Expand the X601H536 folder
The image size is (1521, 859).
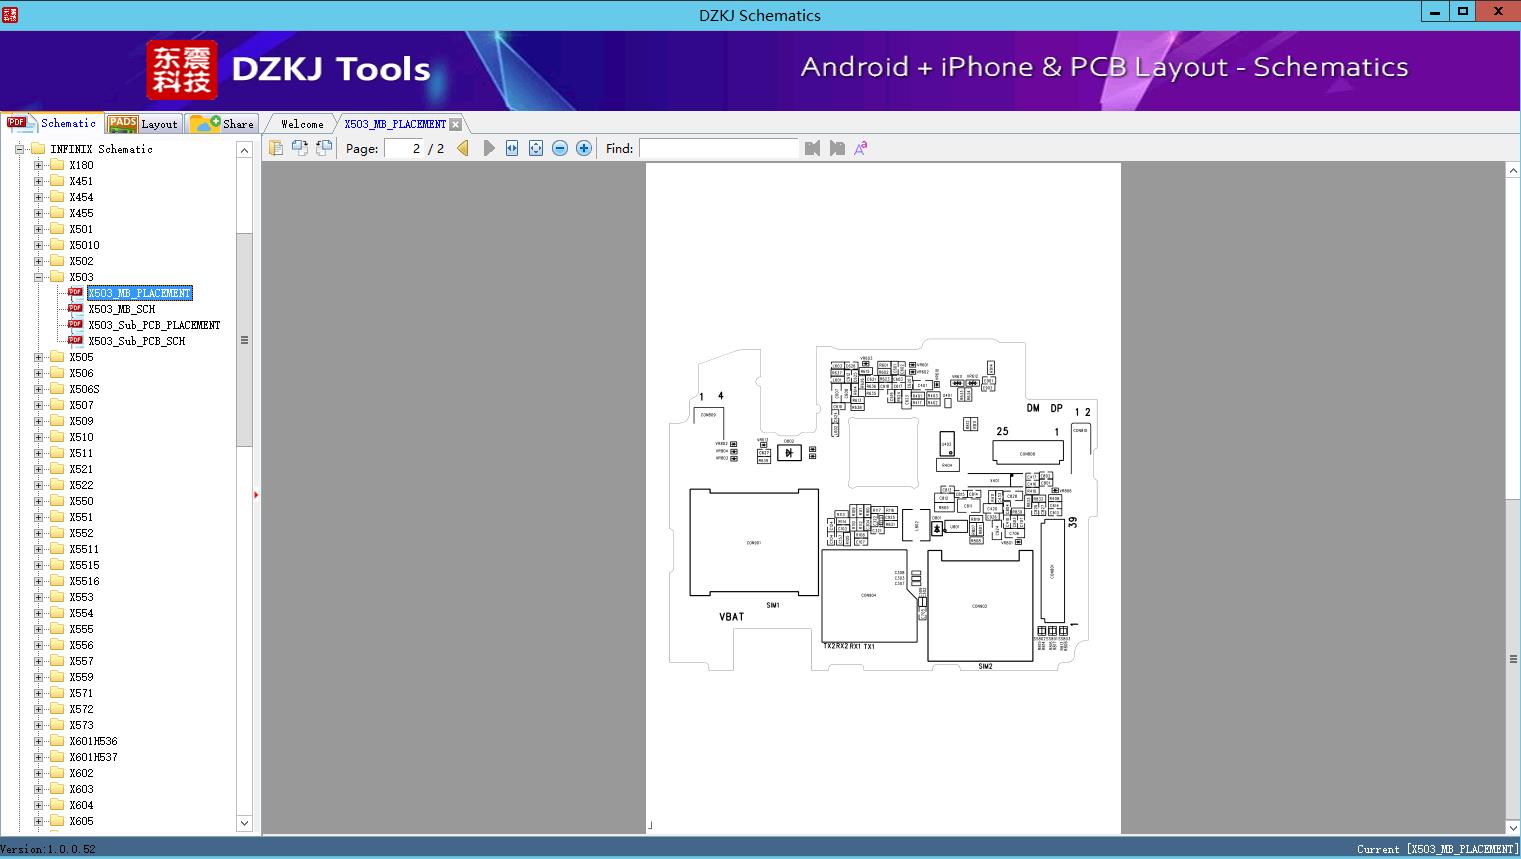point(38,741)
